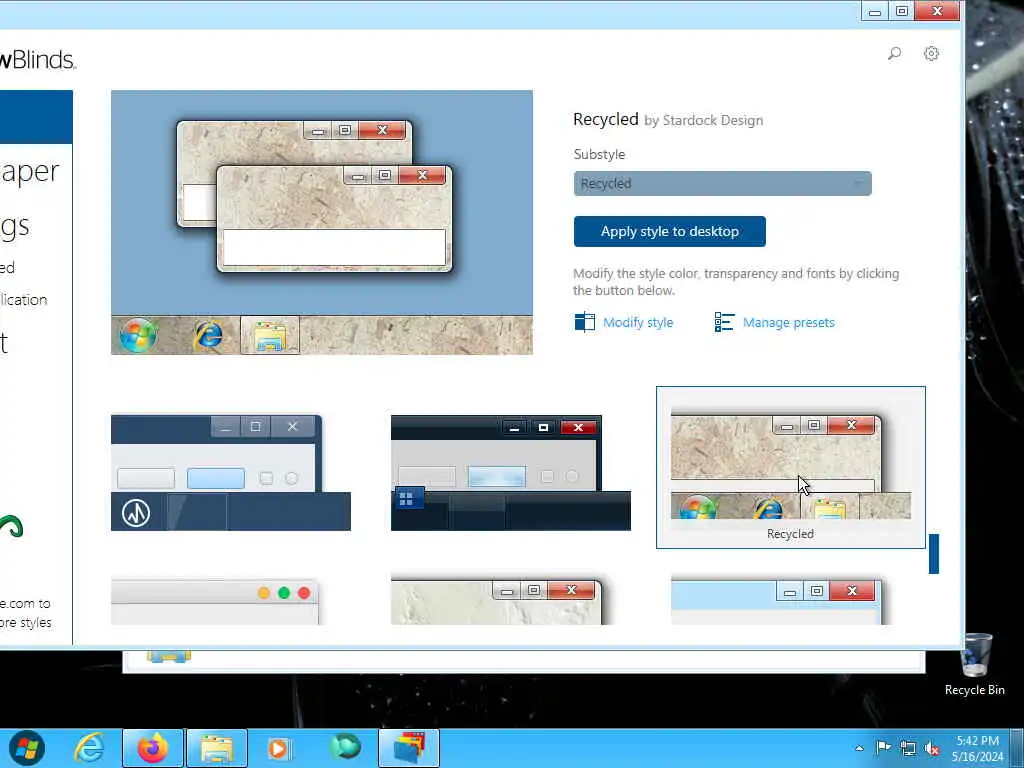Click the Manage presets list icon

click(x=724, y=322)
